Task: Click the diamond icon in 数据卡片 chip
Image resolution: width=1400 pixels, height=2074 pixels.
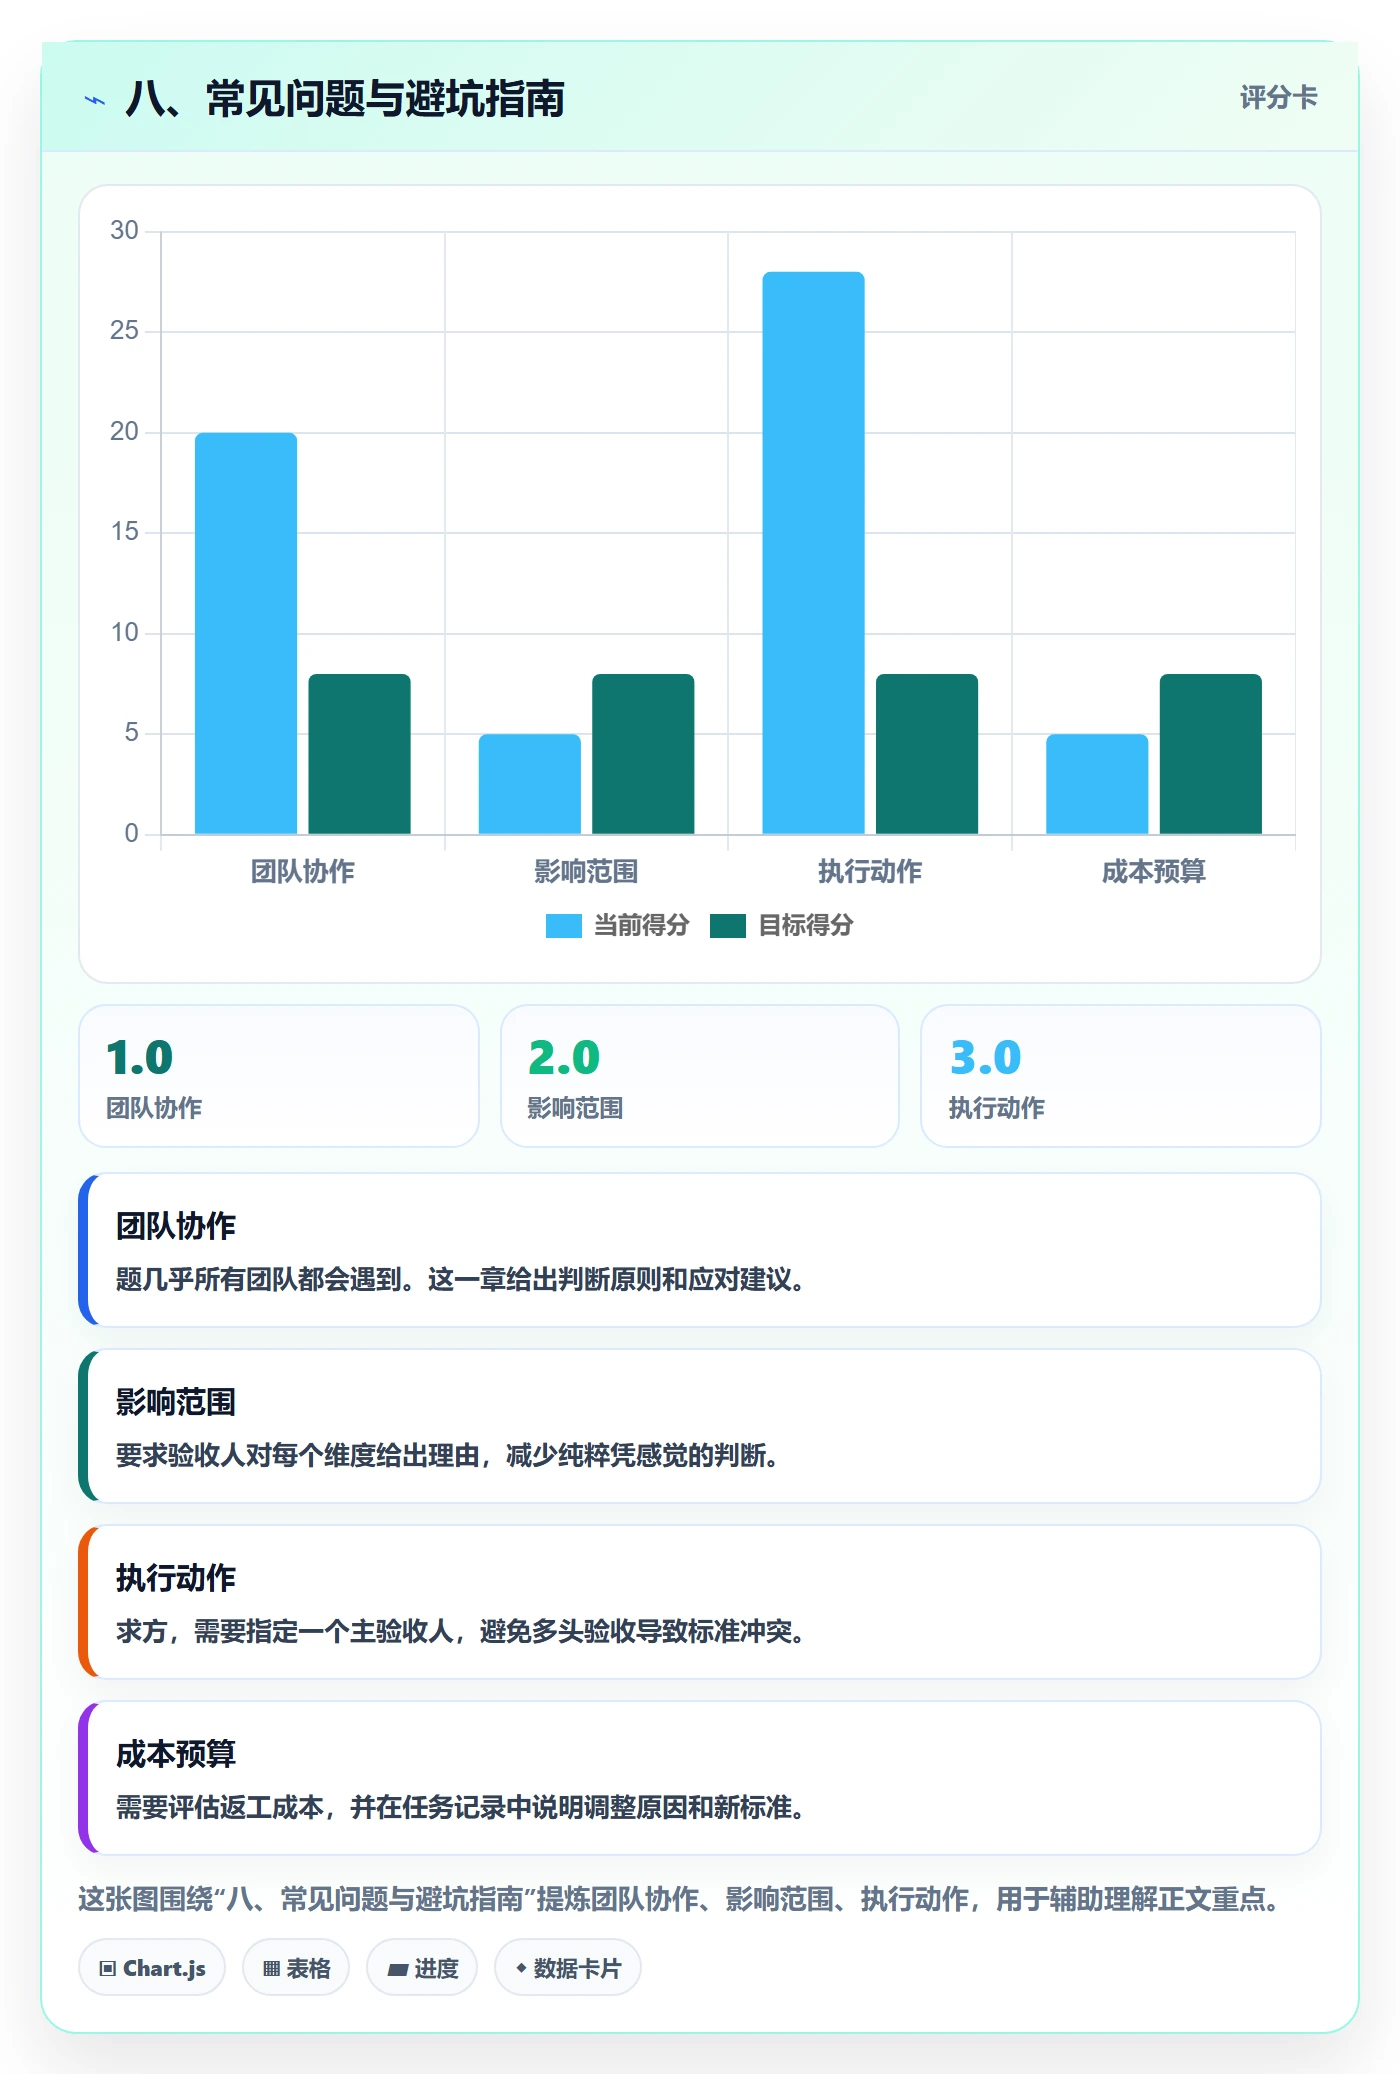Action: point(521,1968)
